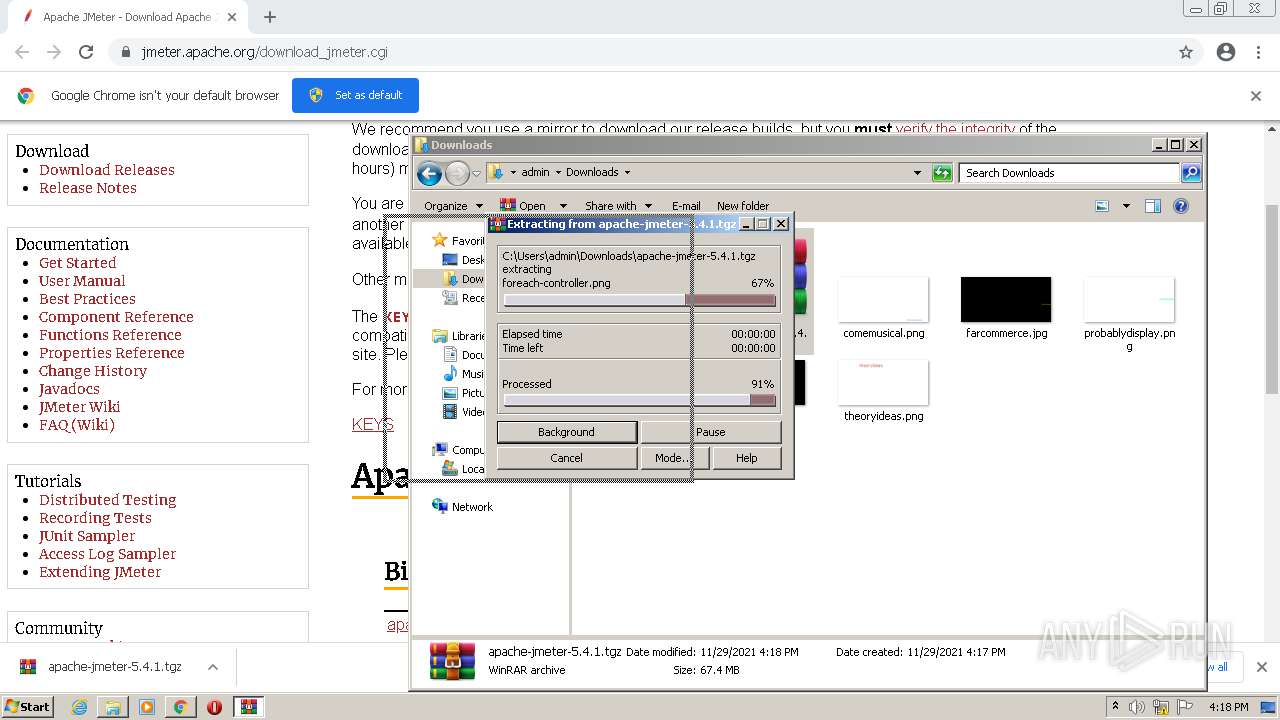Click the E-mail toolbar item
The image size is (1280, 720).
point(686,206)
